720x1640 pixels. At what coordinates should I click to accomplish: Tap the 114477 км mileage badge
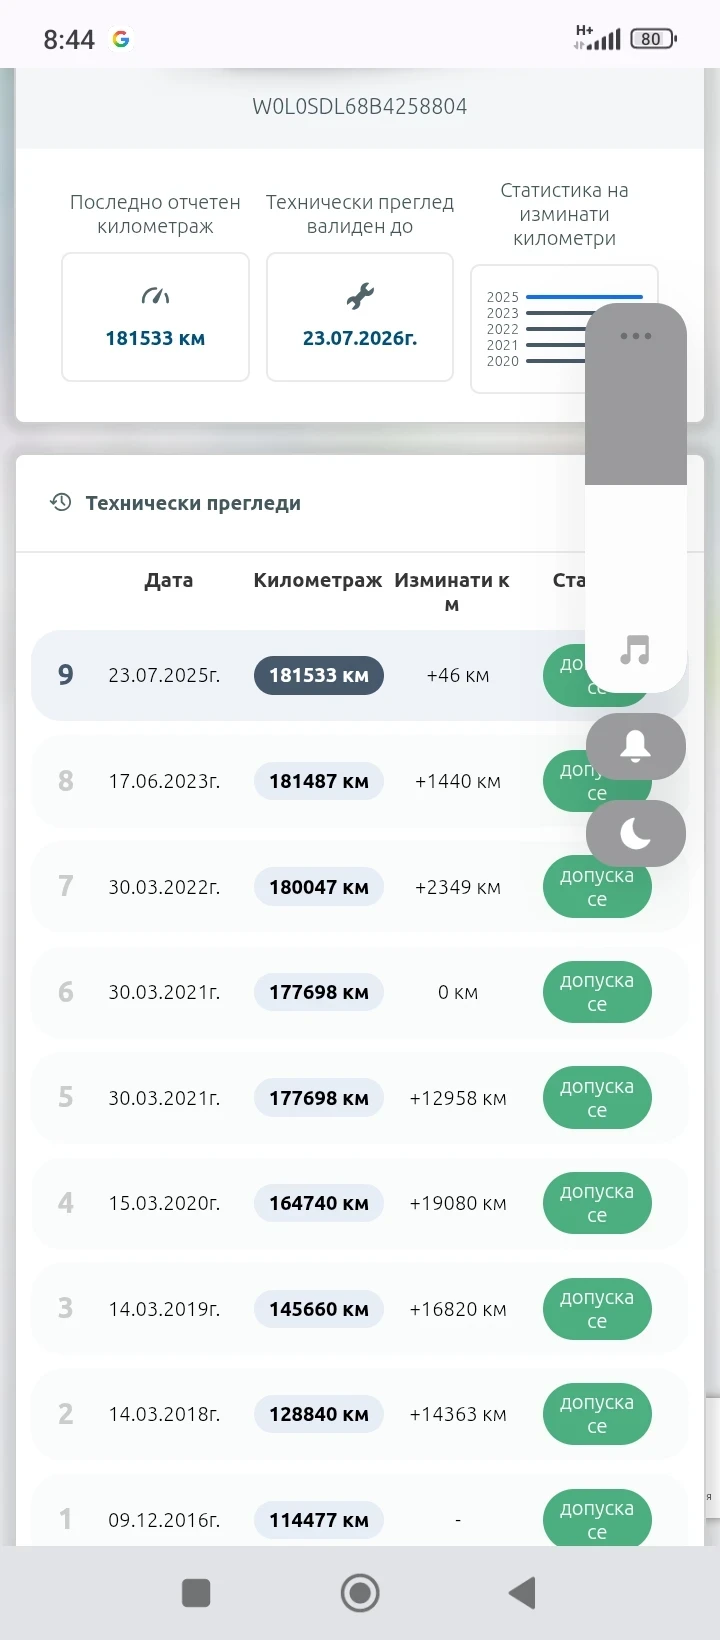[x=319, y=1520]
